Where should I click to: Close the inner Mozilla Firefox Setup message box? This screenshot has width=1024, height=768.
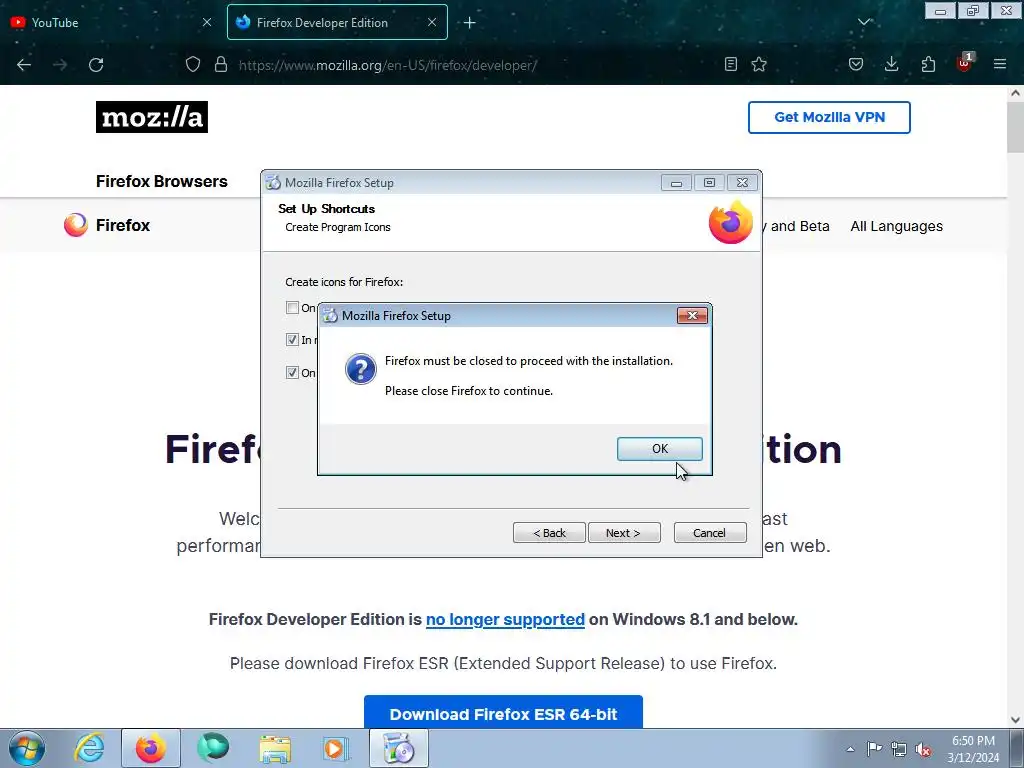[x=692, y=315]
